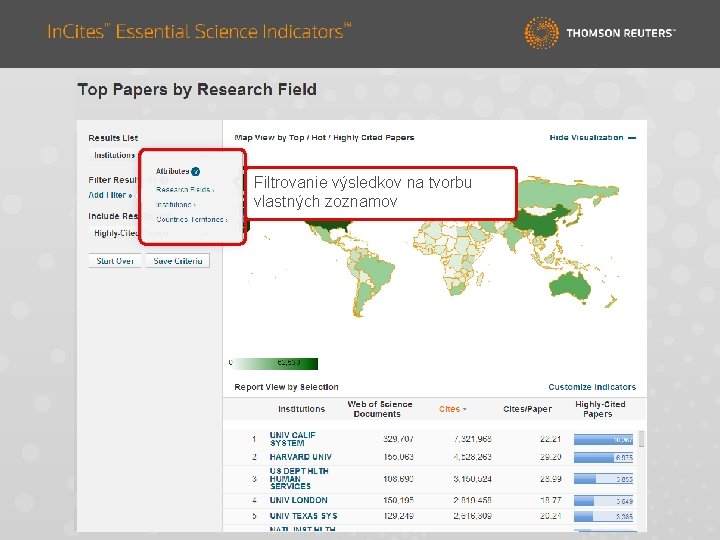This screenshot has height=540, width=720.
Task: Click Highly-Cited Papers bar for HARVARD UNIV
Action: 603,457
